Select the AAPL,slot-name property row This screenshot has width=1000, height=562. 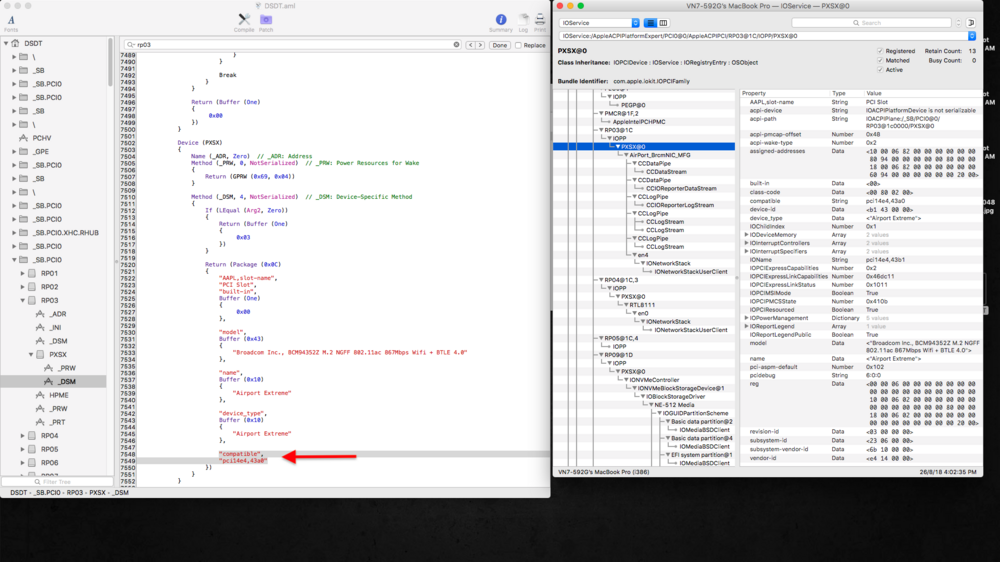pyautogui.click(x=860, y=102)
